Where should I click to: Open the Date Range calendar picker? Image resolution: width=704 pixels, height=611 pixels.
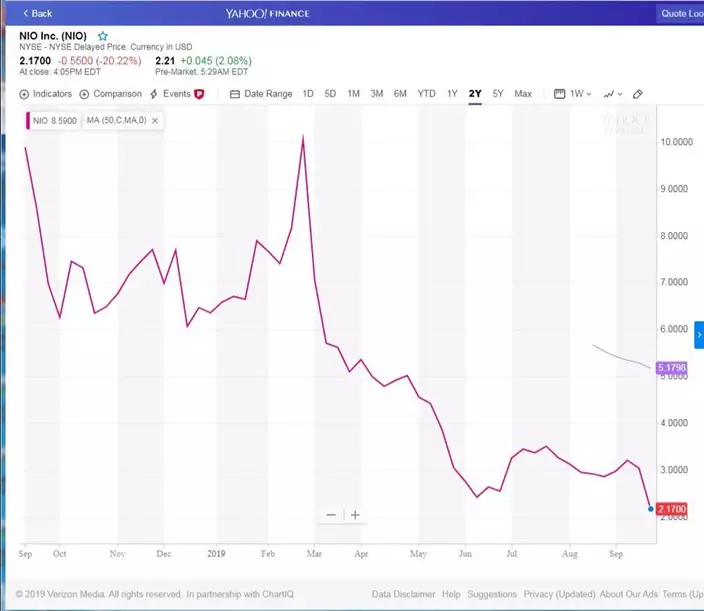click(261, 93)
